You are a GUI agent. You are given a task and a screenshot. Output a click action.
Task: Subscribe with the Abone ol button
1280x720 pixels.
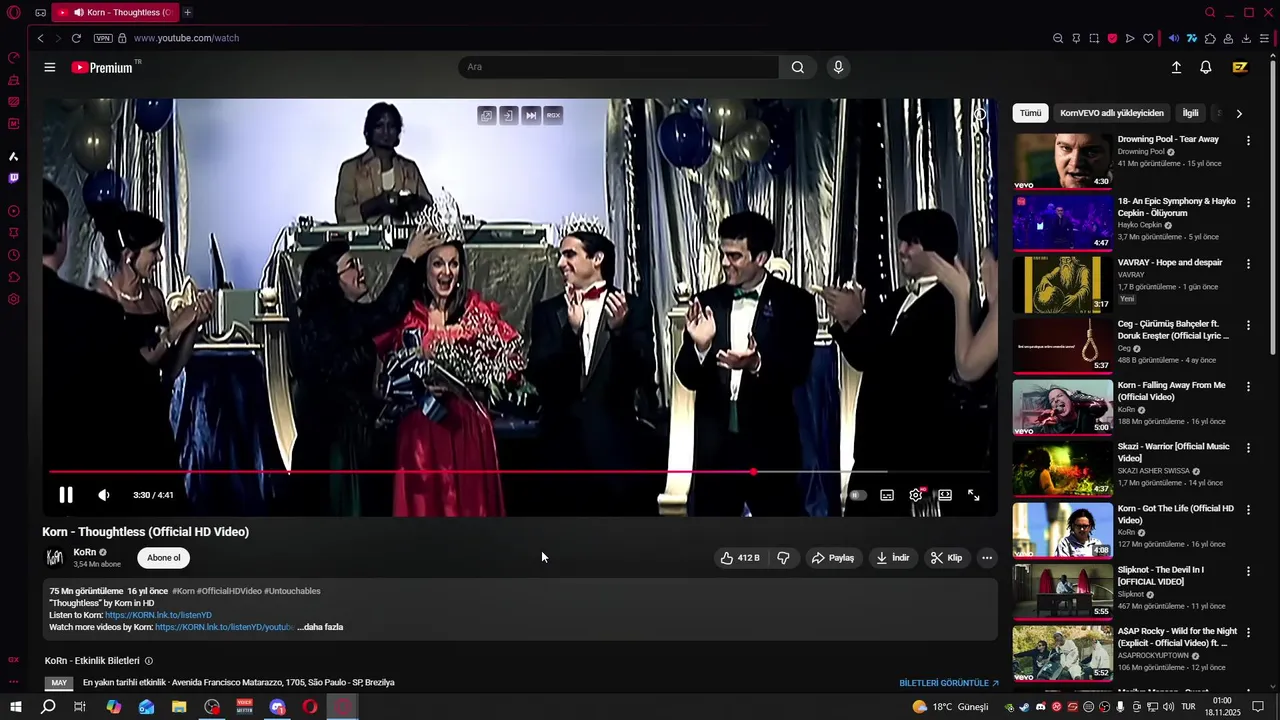point(164,558)
